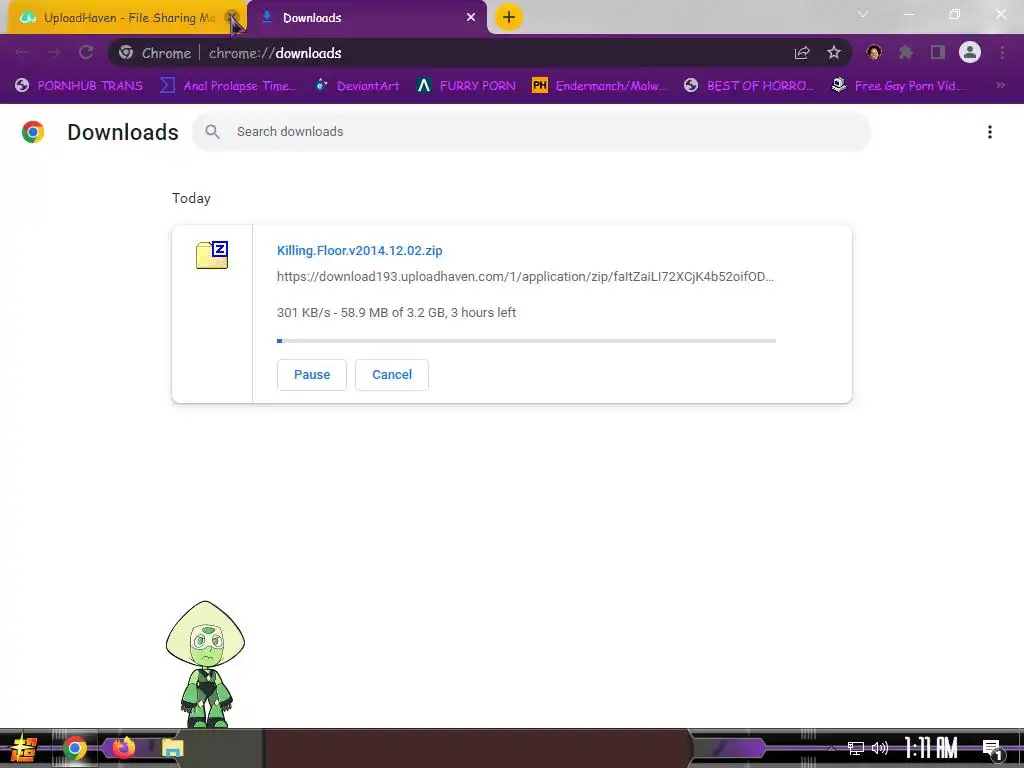The height and width of the screenshot is (768, 1024).
Task: Click the Peridot desktop mascot character
Action: tap(205, 664)
